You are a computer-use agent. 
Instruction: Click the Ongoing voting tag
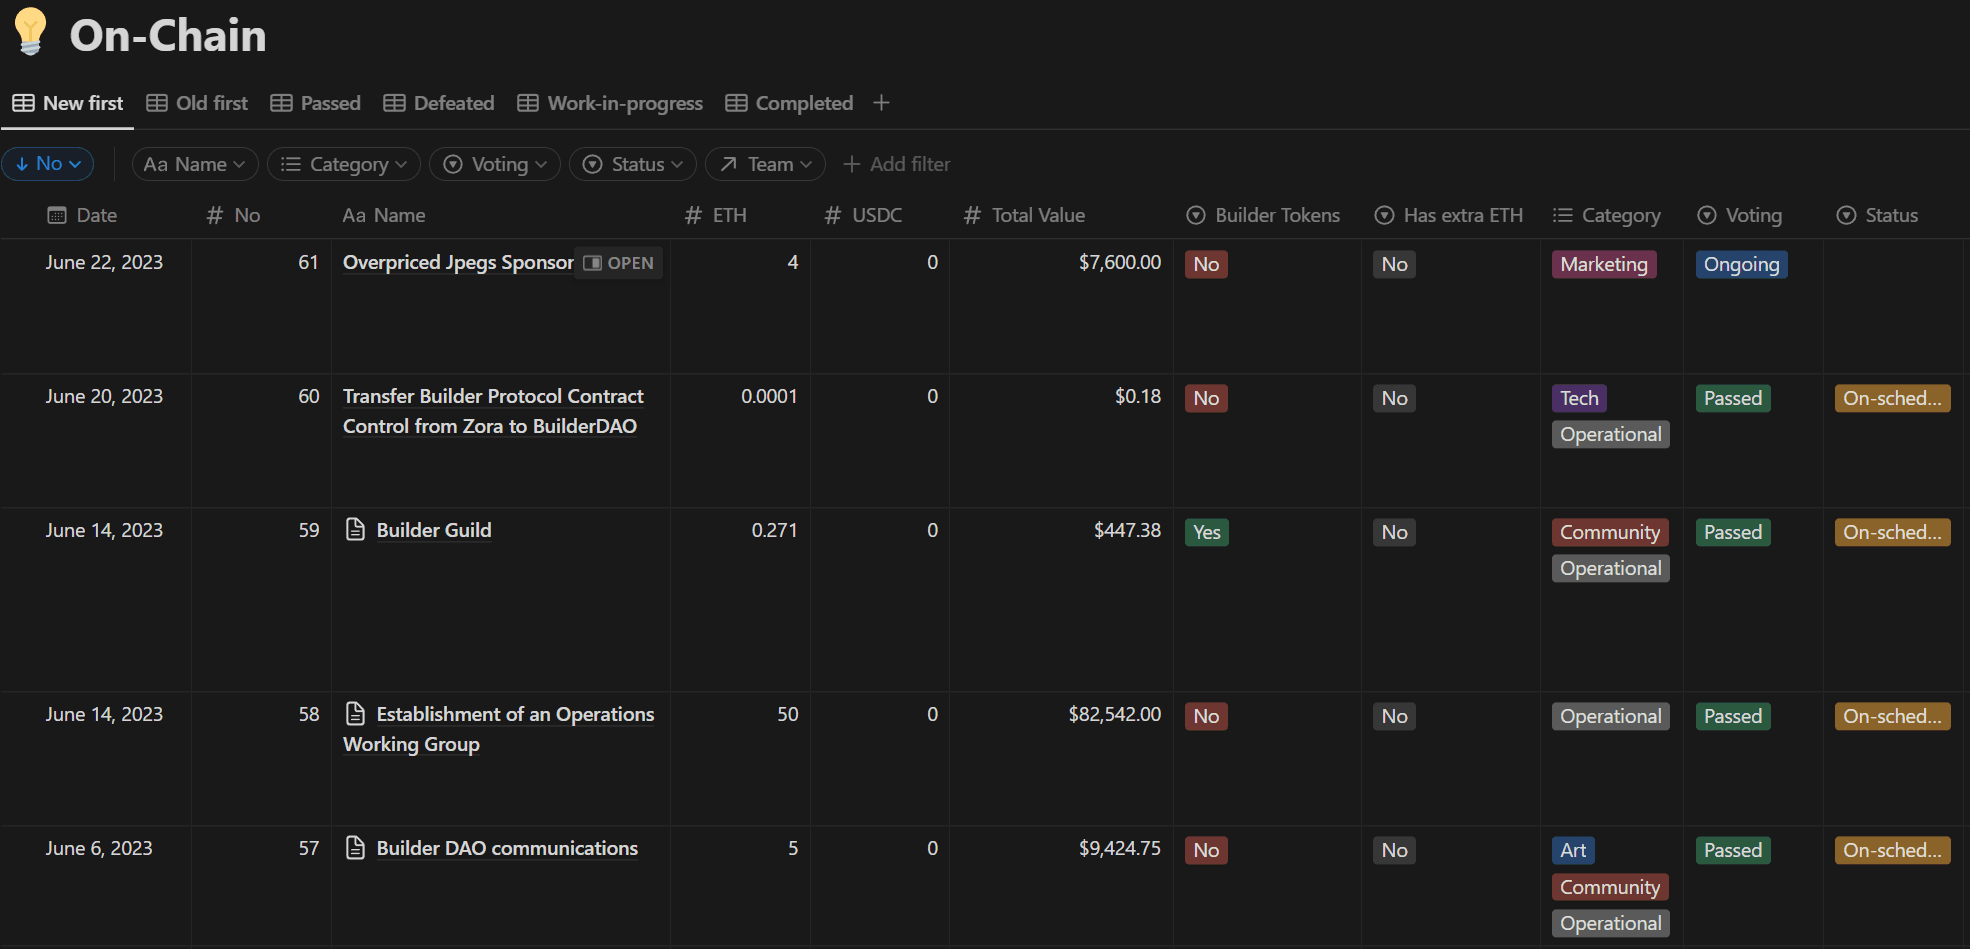[1741, 264]
